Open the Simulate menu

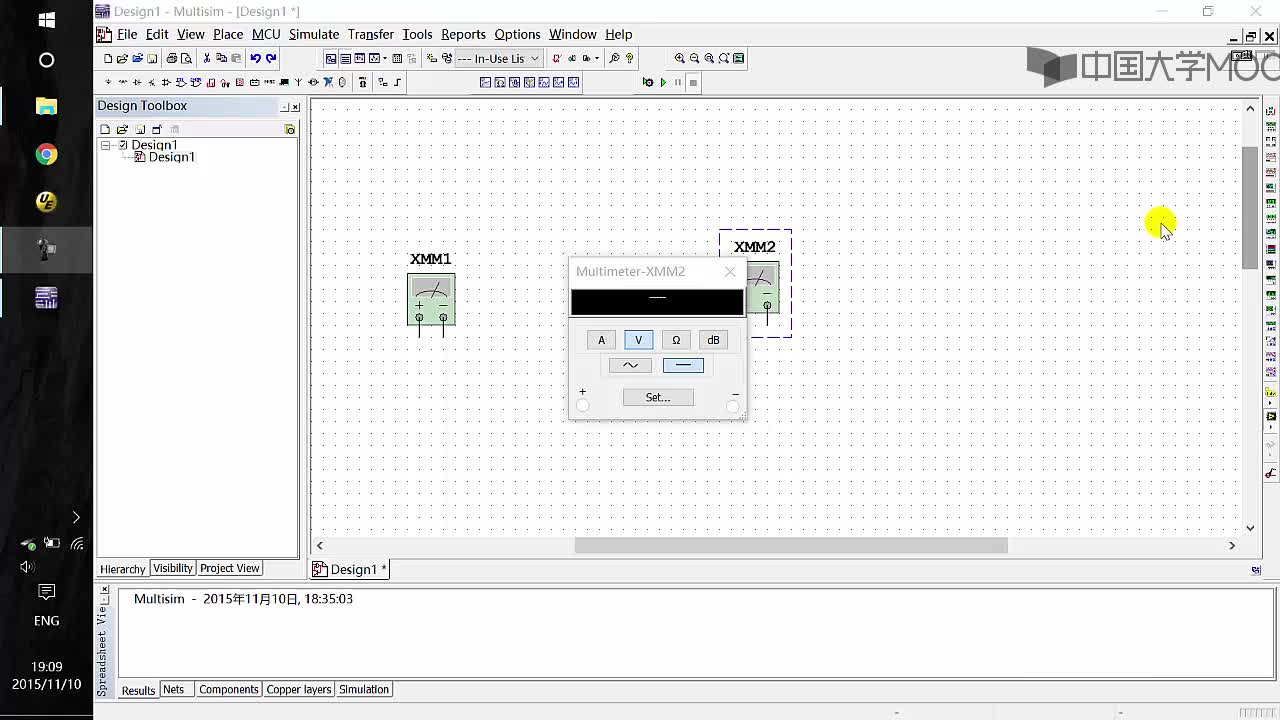point(314,34)
